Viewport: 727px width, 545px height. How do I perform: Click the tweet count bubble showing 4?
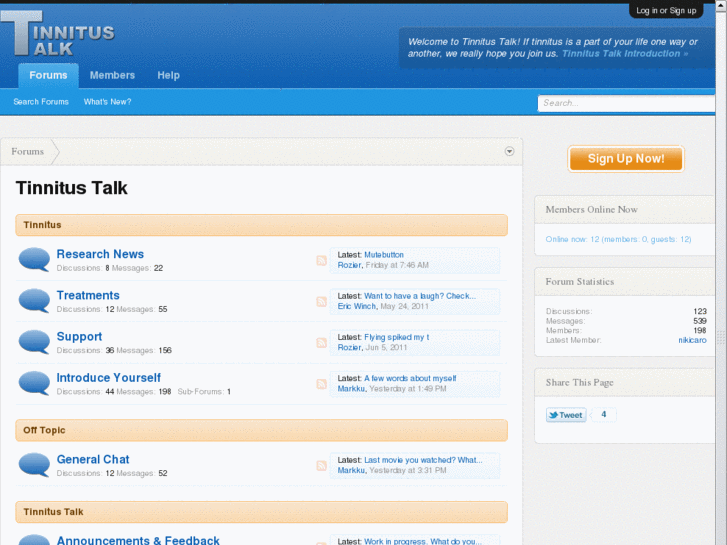pos(604,414)
